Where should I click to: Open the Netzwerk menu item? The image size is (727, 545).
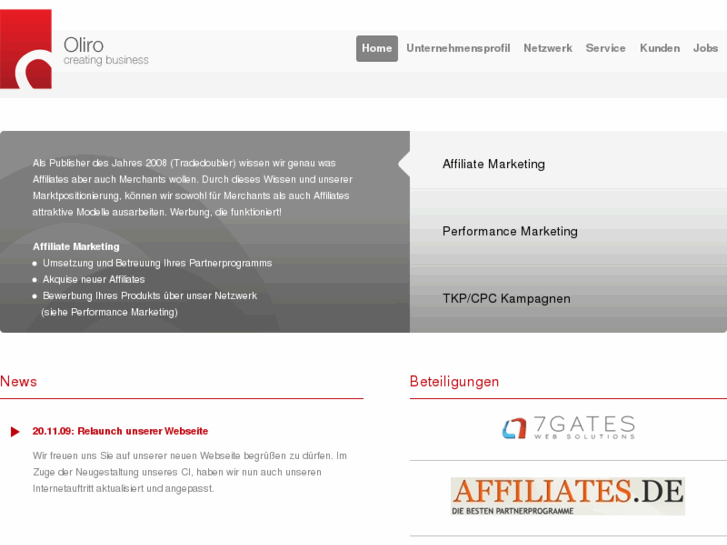548,48
